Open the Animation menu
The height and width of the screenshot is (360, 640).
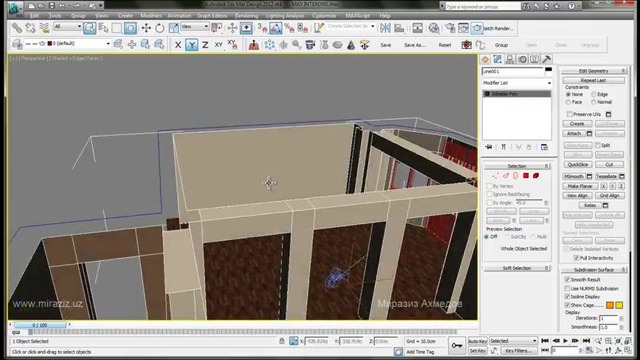click(179, 16)
